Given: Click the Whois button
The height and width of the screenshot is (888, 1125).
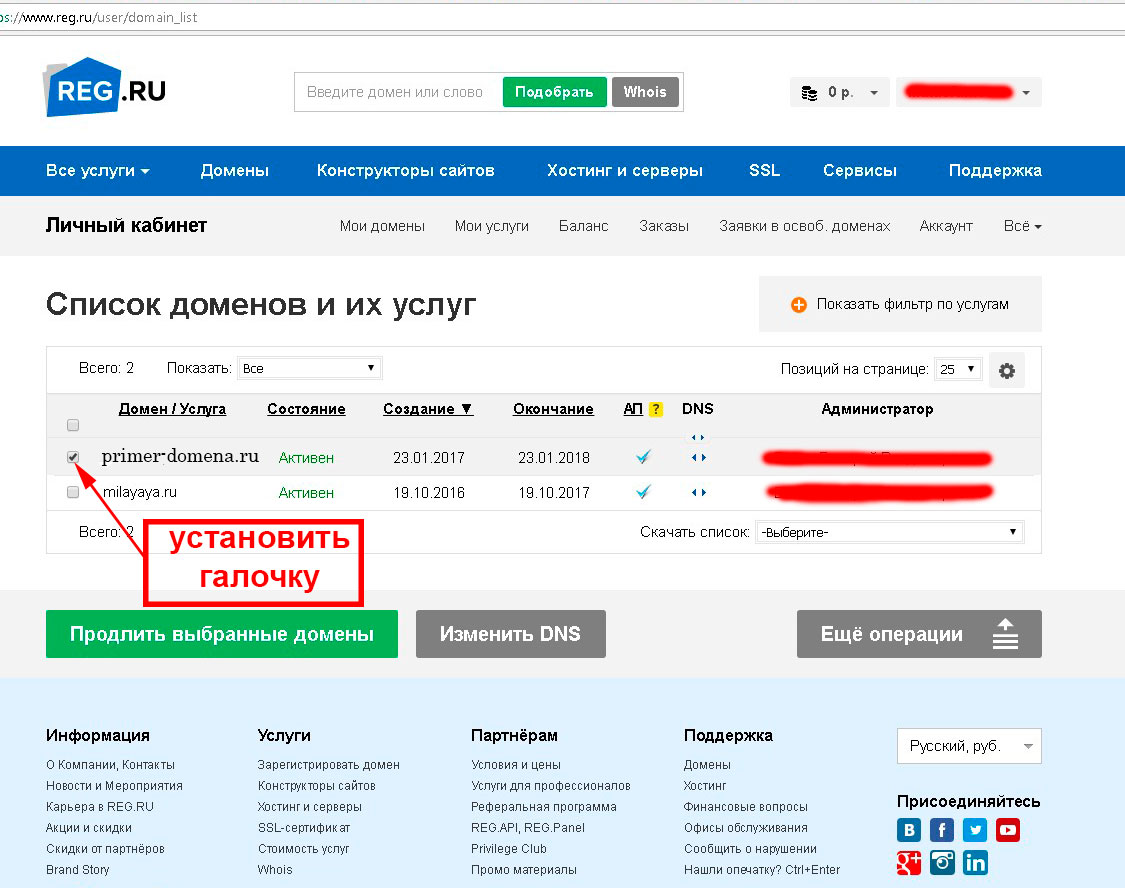Looking at the screenshot, I should pyautogui.click(x=645, y=92).
